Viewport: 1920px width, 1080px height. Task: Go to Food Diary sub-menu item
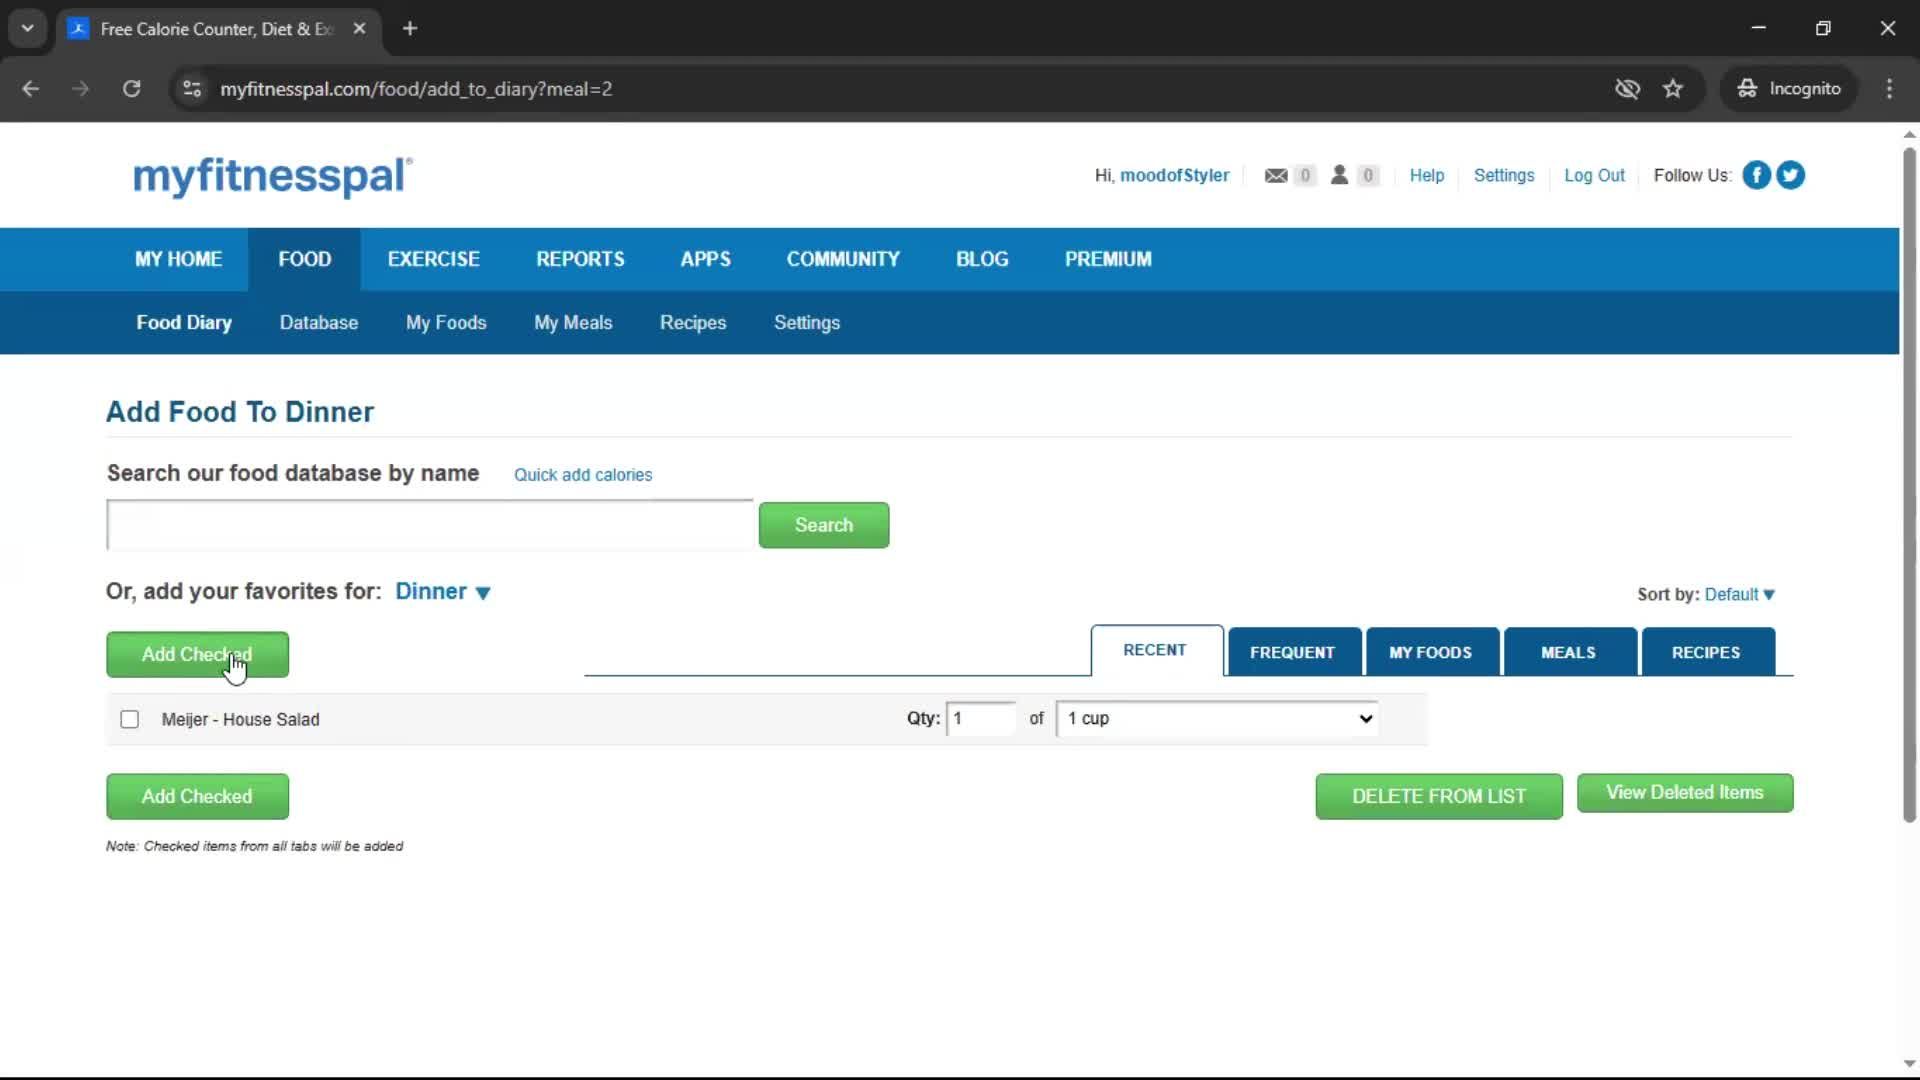[x=184, y=322]
